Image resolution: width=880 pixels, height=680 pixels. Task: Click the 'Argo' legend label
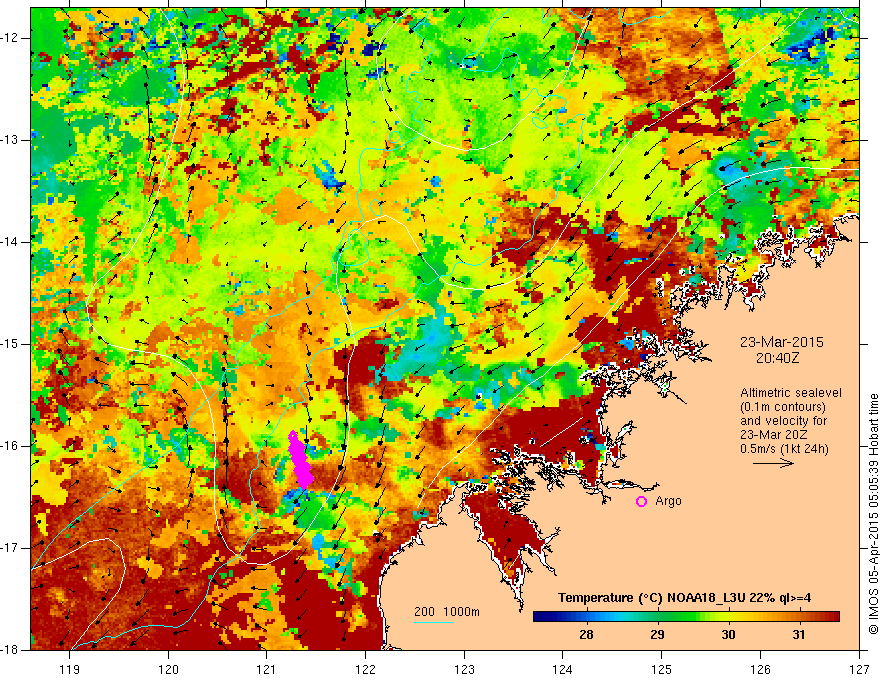(x=668, y=501)
